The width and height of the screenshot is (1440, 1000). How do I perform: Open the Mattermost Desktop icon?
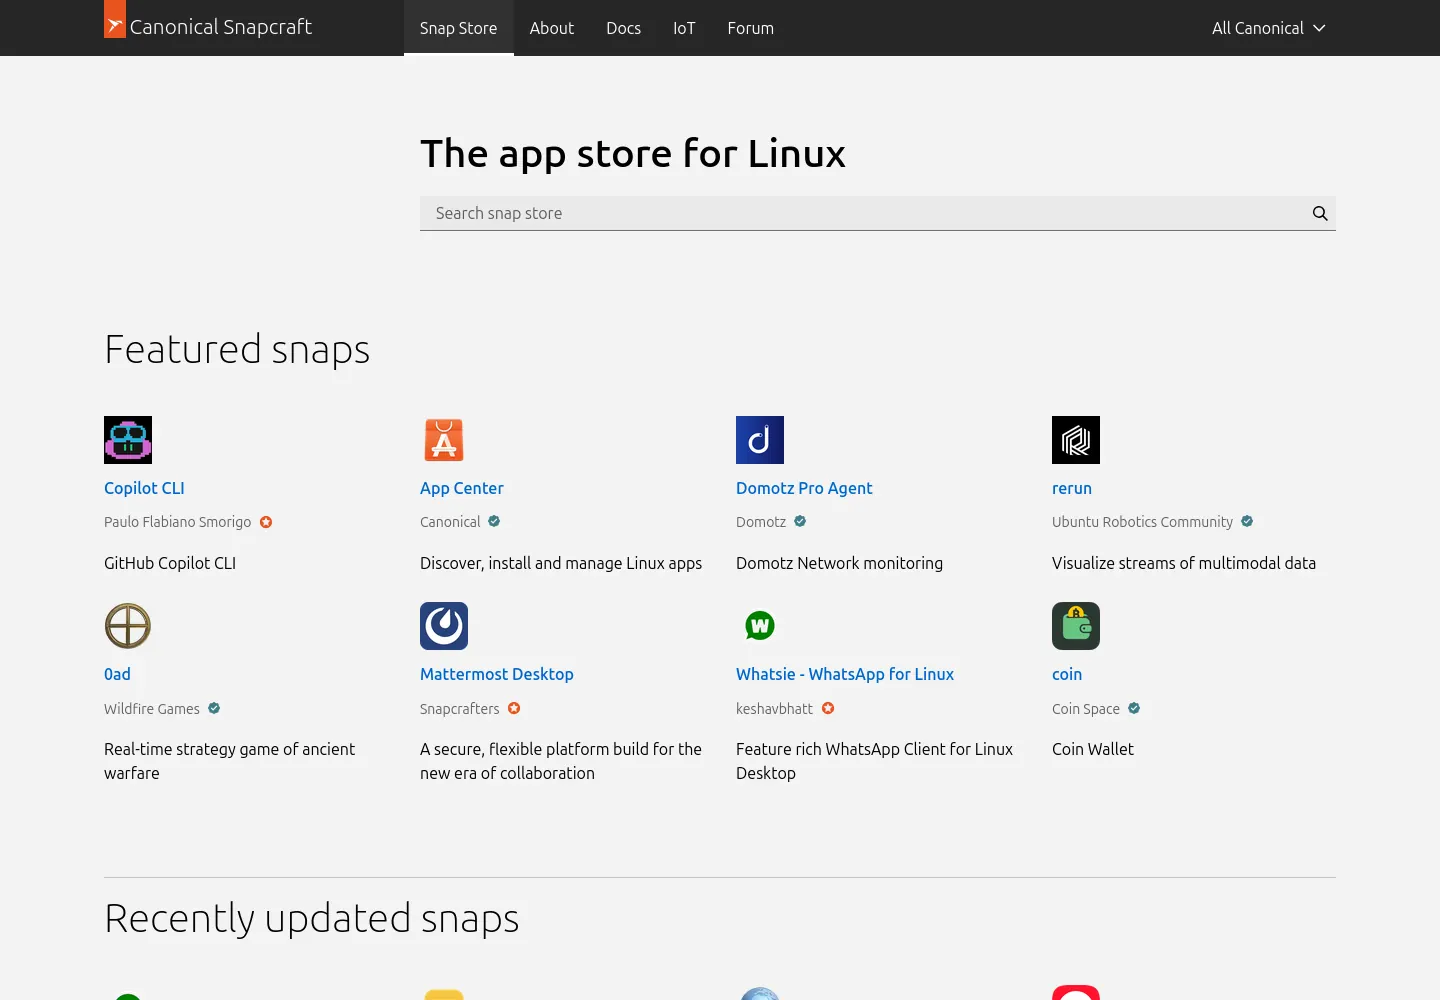coord(444,626)
